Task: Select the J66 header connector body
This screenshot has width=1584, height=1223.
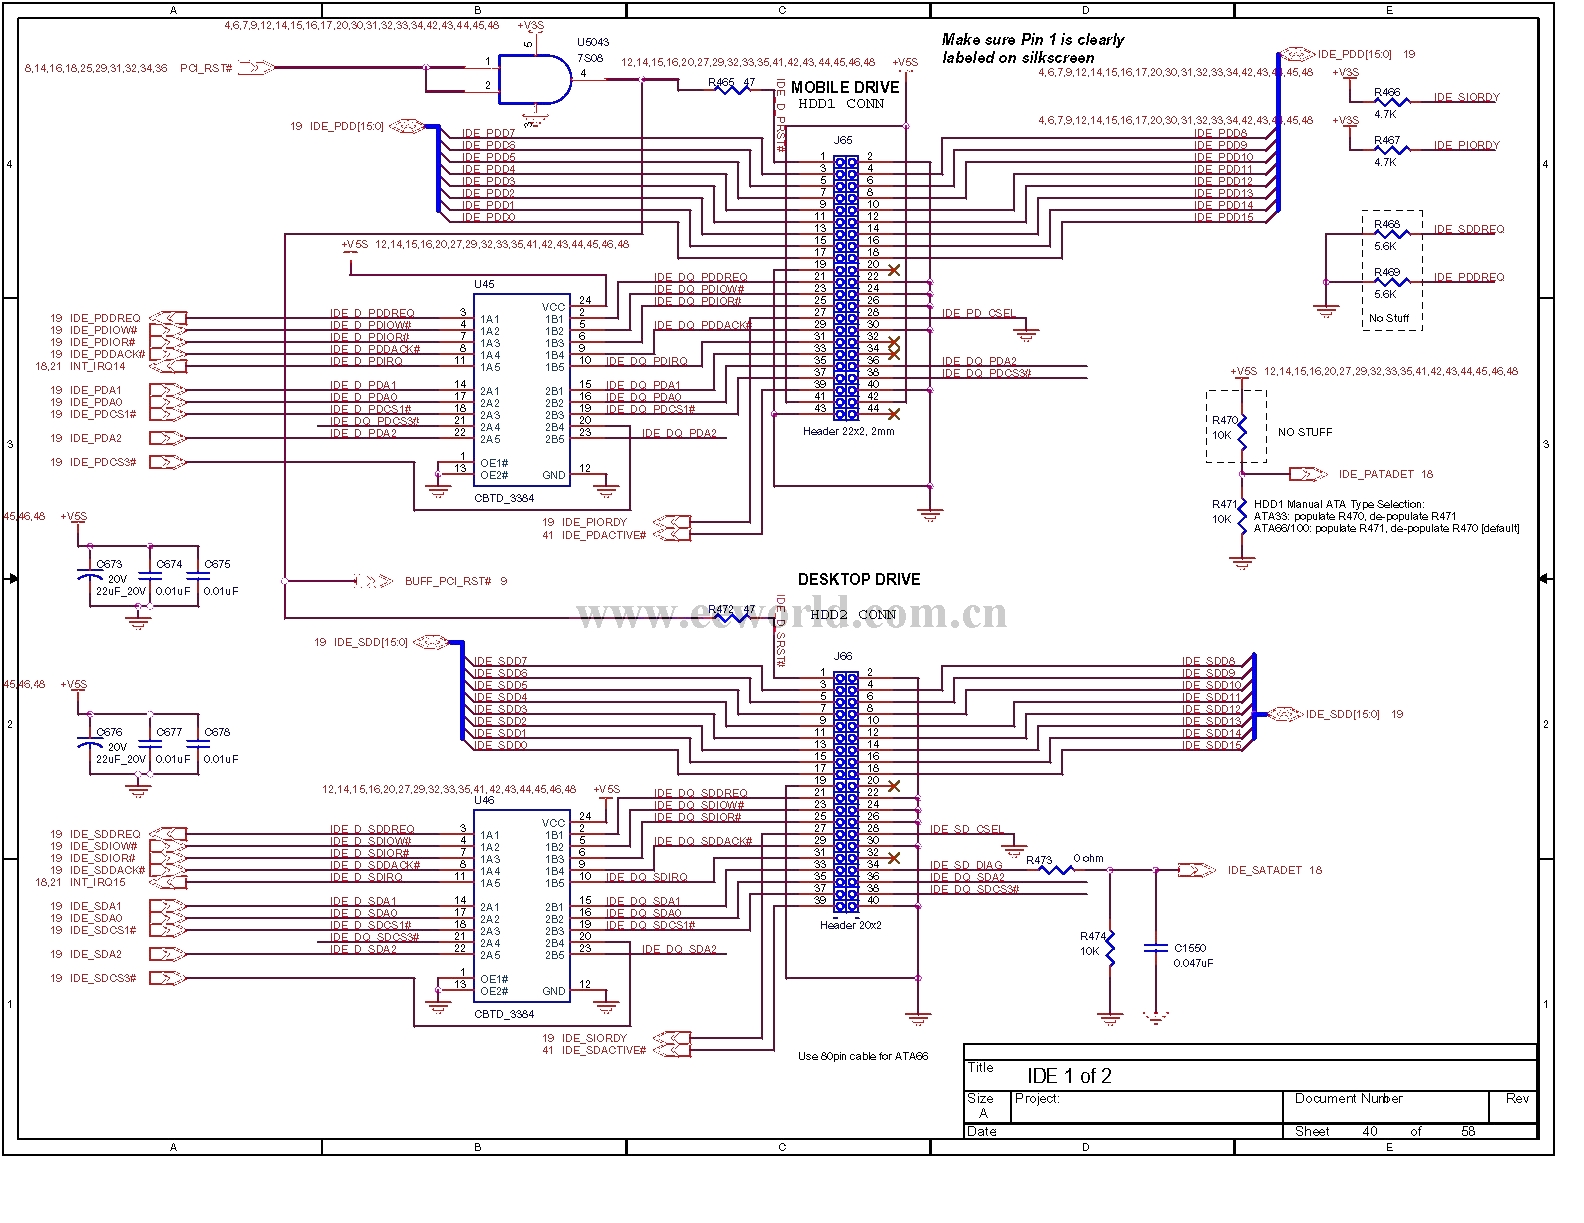Action: [x=846, y=791]
